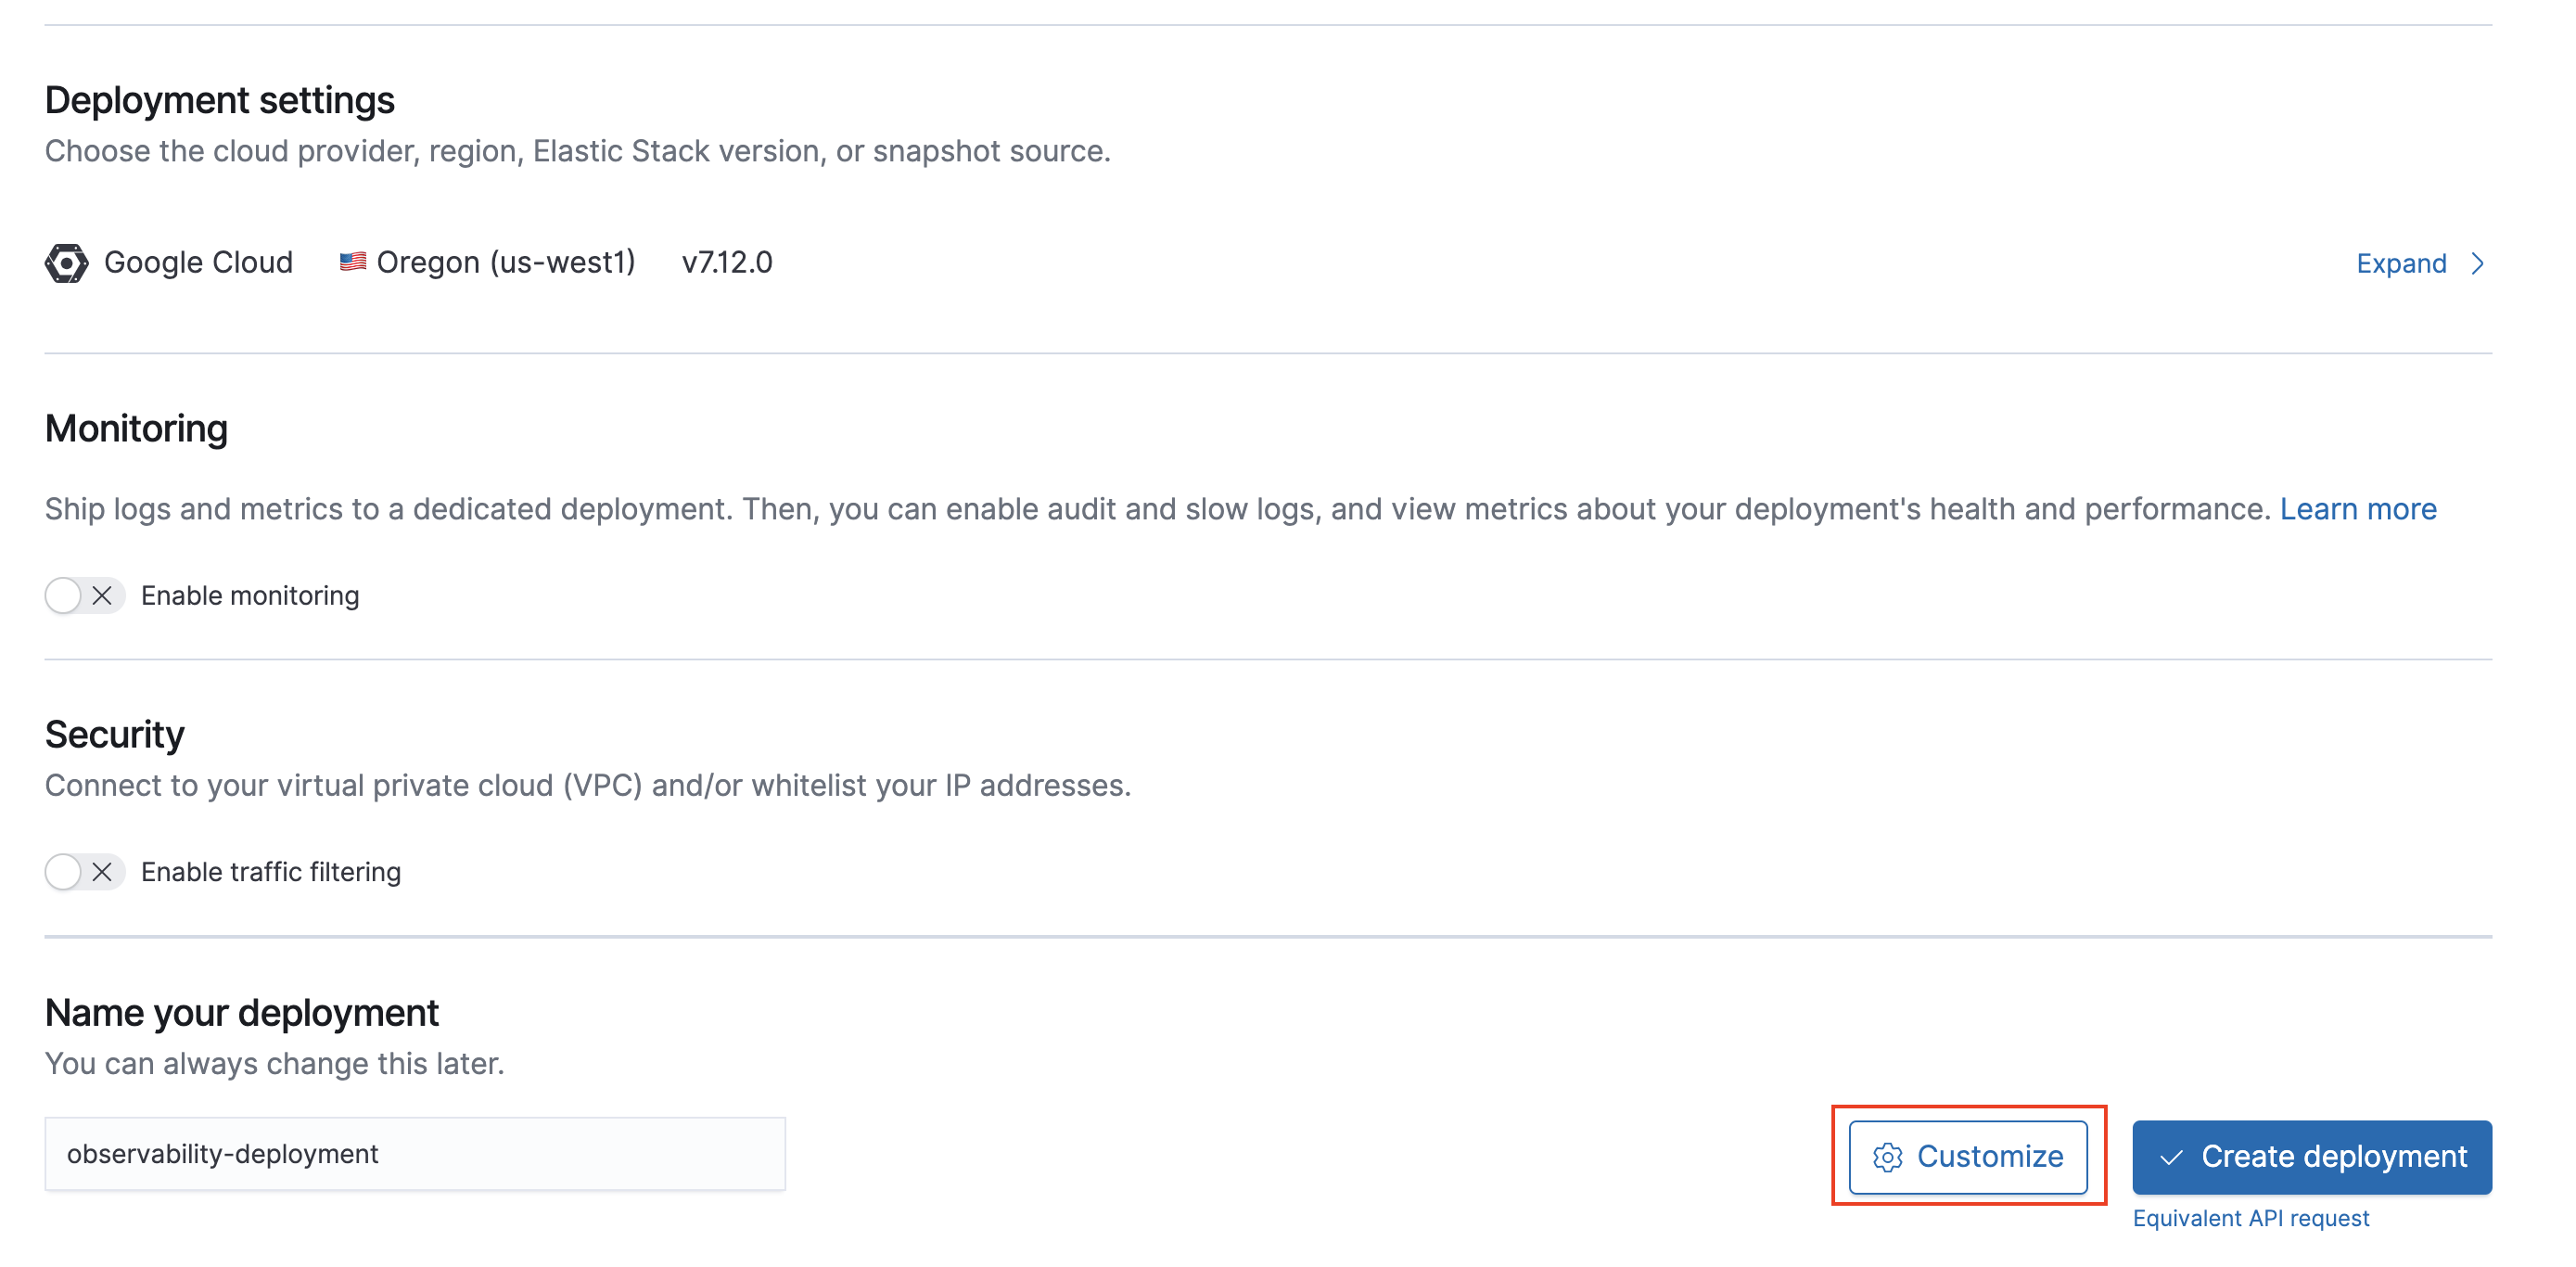Open the Customize deployment page
2576x1267 pixels.
(1968, 1157)
